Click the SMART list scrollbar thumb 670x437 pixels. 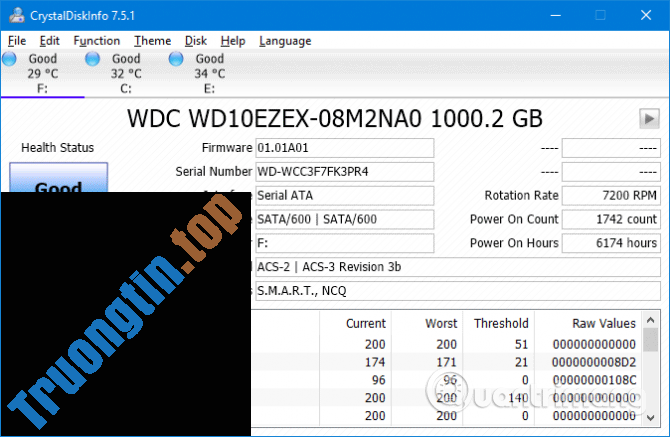tap(650, 340)
